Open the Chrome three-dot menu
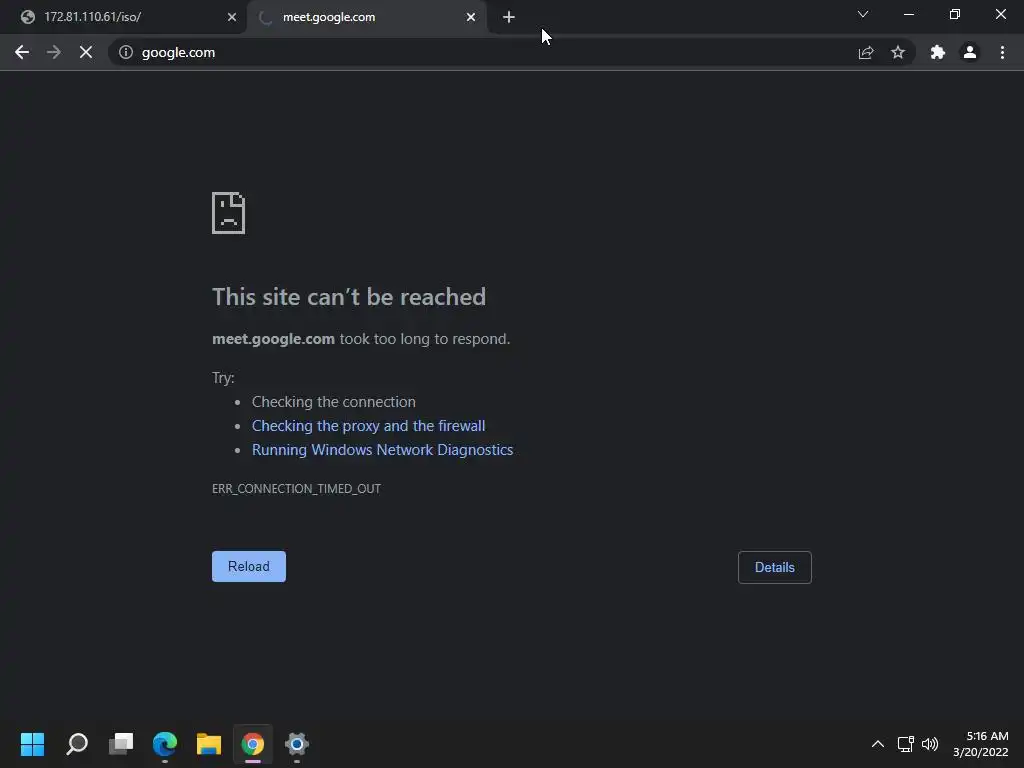The width and height of the screenshot is (1024, 768). [1002, 52]
